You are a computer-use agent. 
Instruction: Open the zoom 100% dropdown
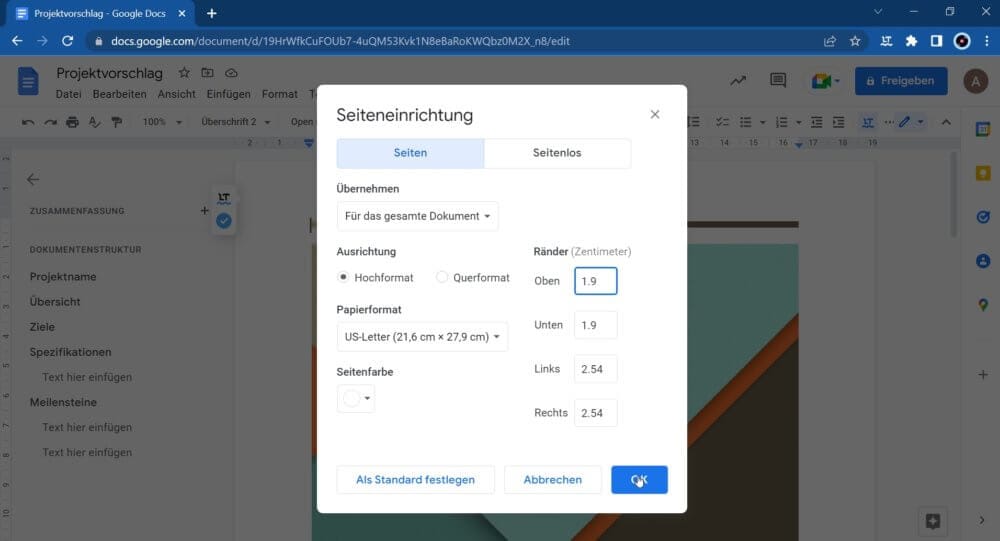pyautogui.click(x=162, y=122)
